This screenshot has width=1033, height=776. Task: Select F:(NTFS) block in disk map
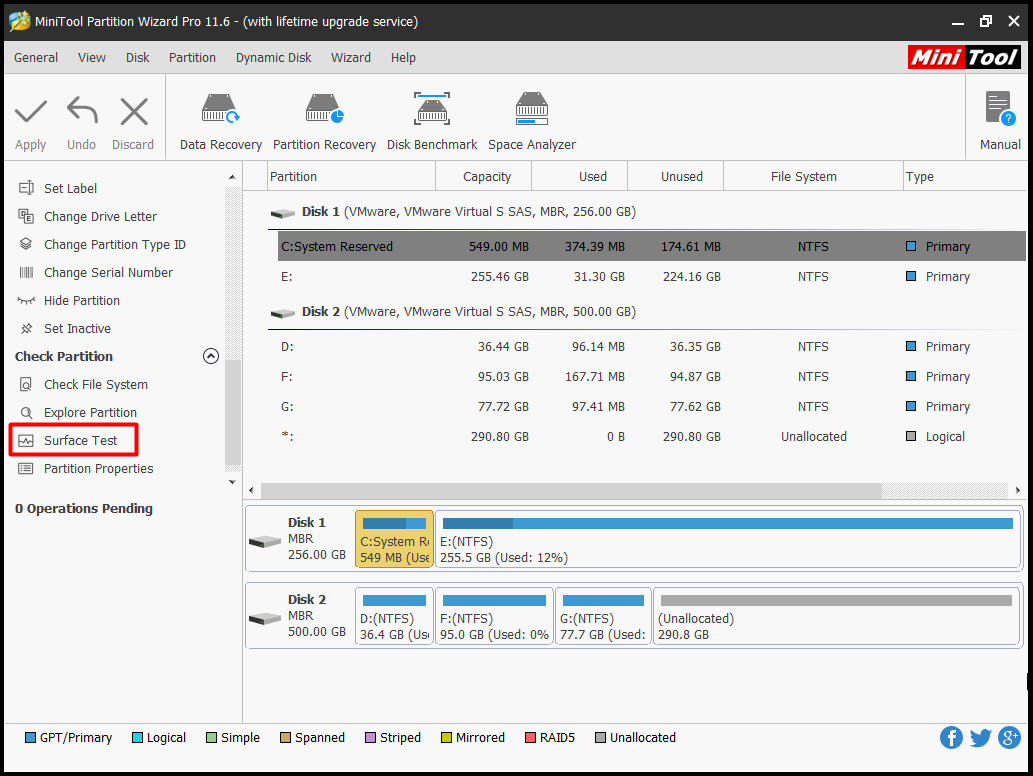click(494, 616)
